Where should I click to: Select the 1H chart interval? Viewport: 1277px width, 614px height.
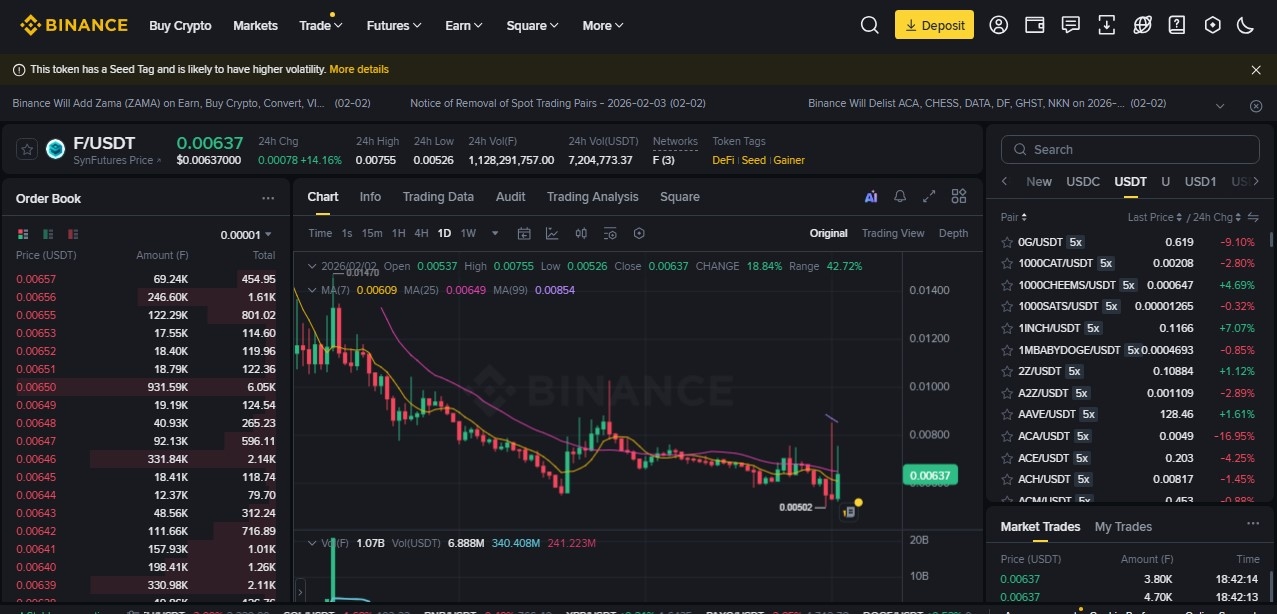coord(398,233)
